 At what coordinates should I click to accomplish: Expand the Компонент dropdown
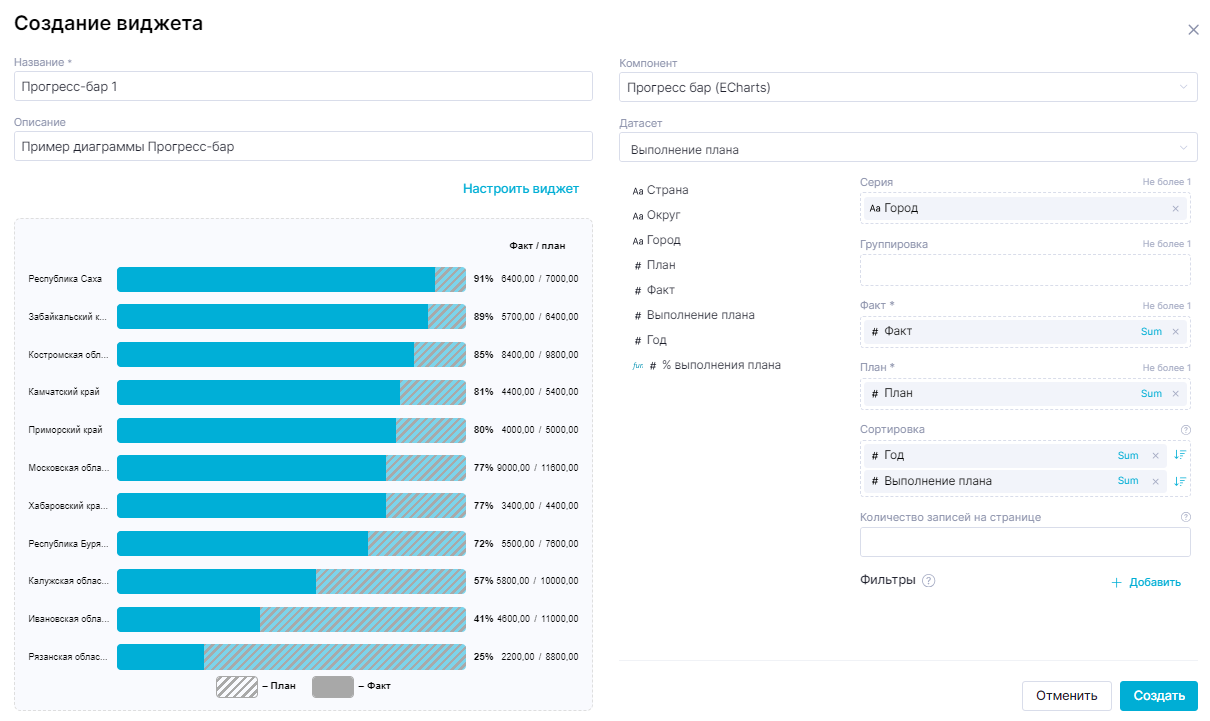click(1184, 88)
